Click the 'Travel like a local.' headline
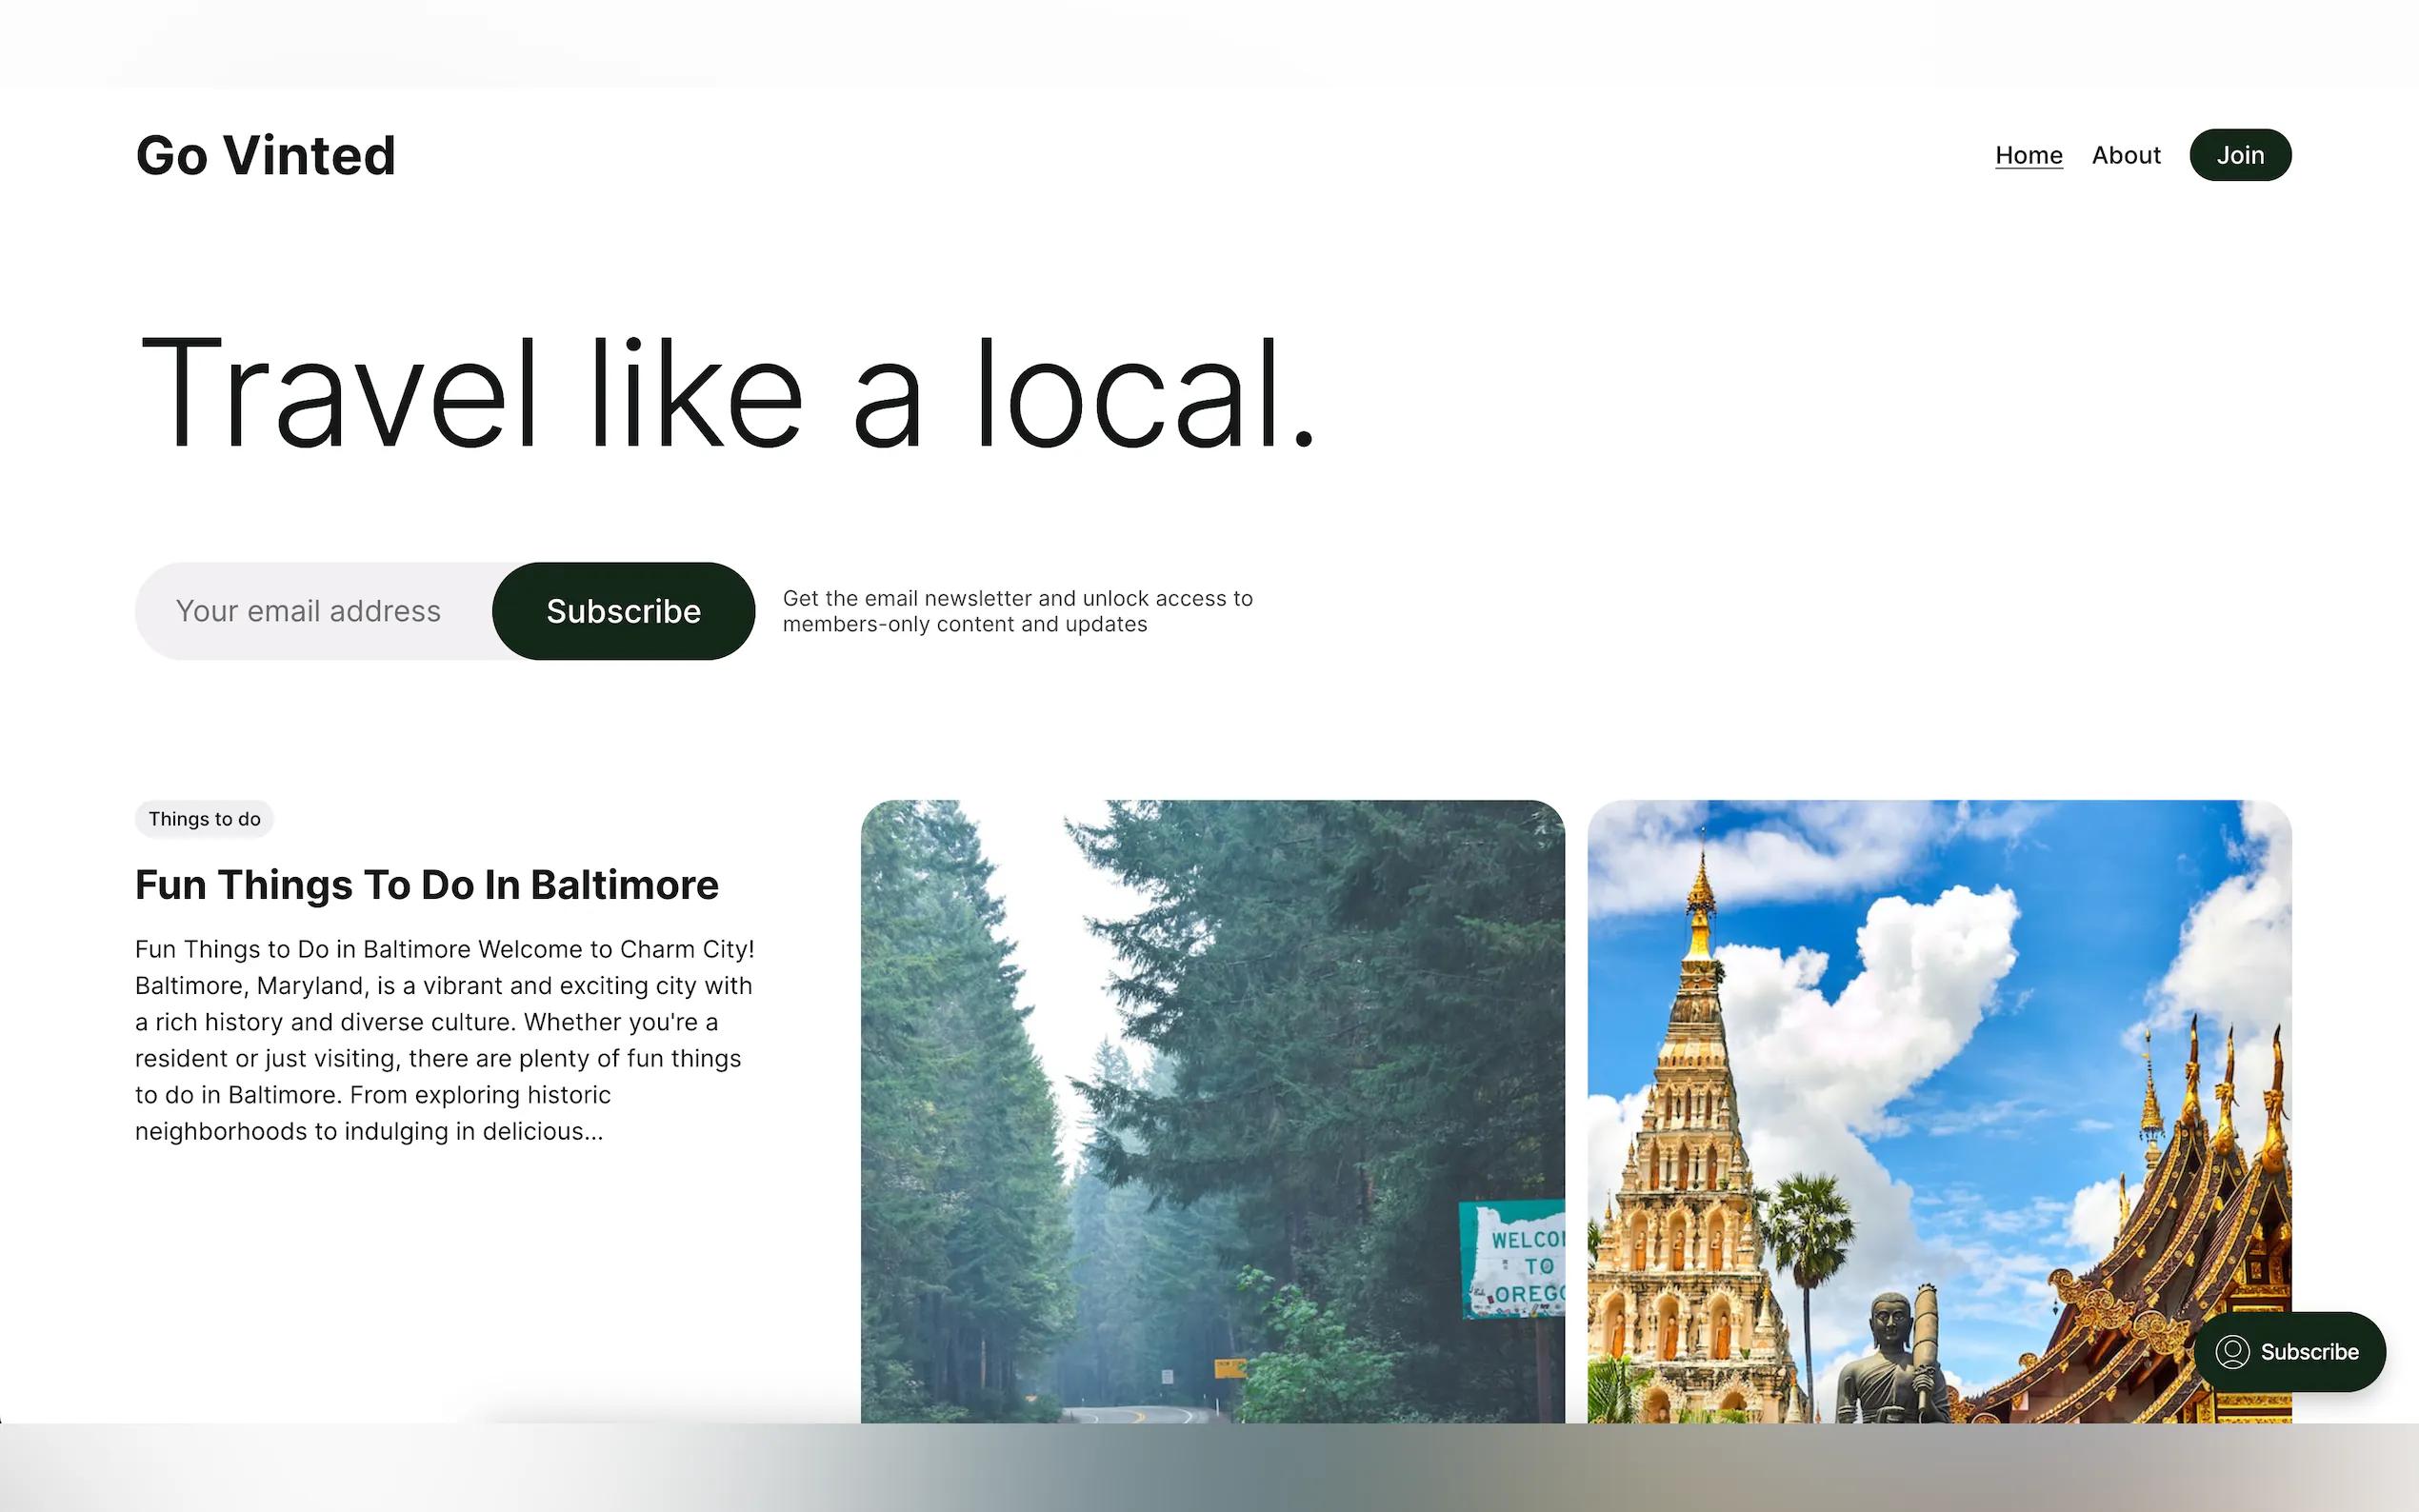The height and width of the screenshot is (1512, 2419). coord(726,395)
